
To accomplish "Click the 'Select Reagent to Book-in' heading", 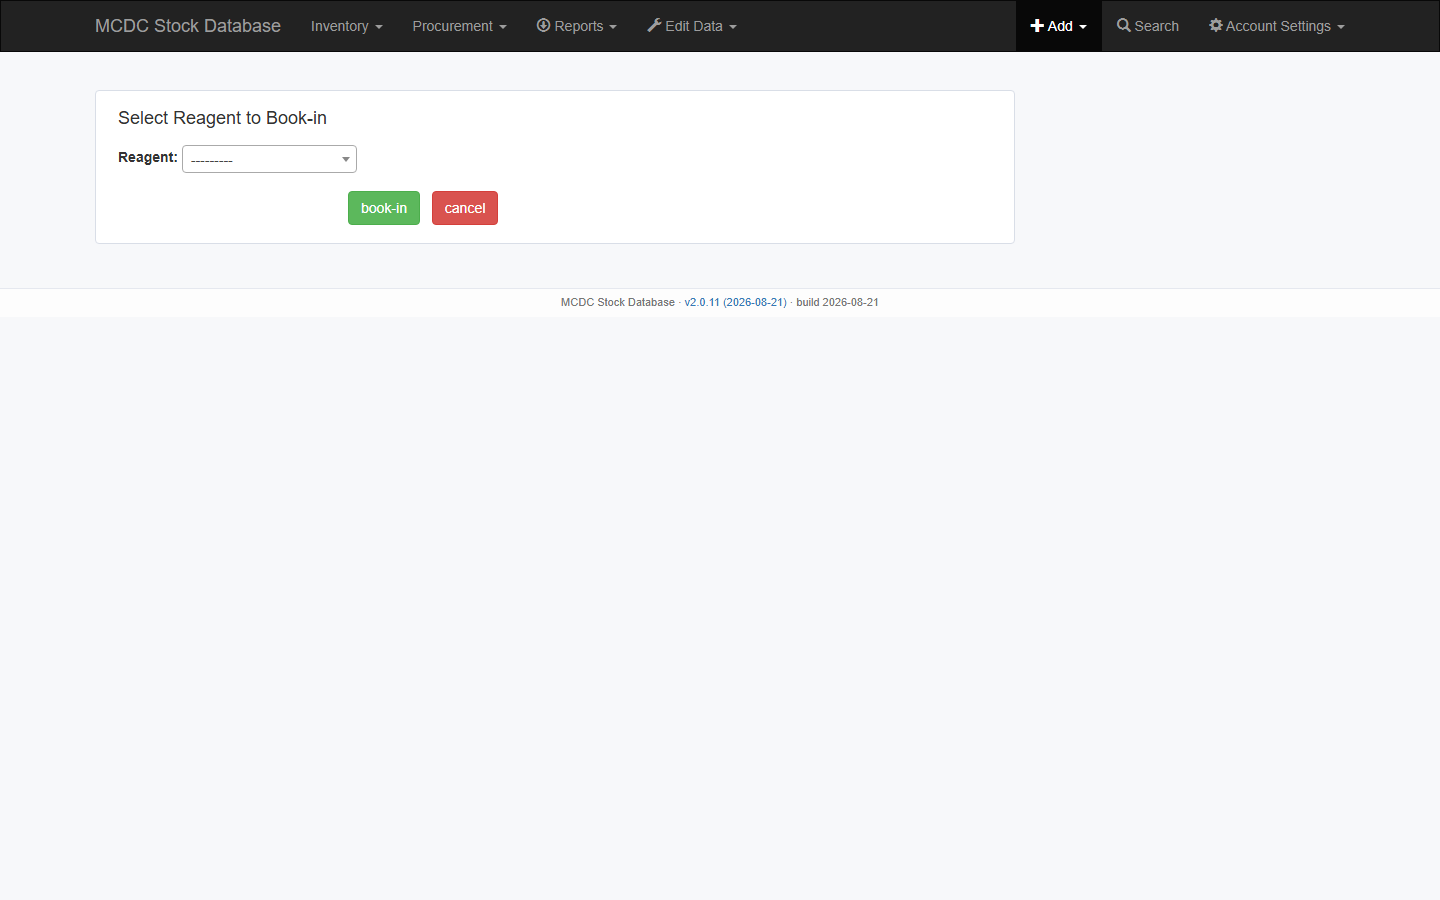I will pyautogui.click(x=222, y=118).
